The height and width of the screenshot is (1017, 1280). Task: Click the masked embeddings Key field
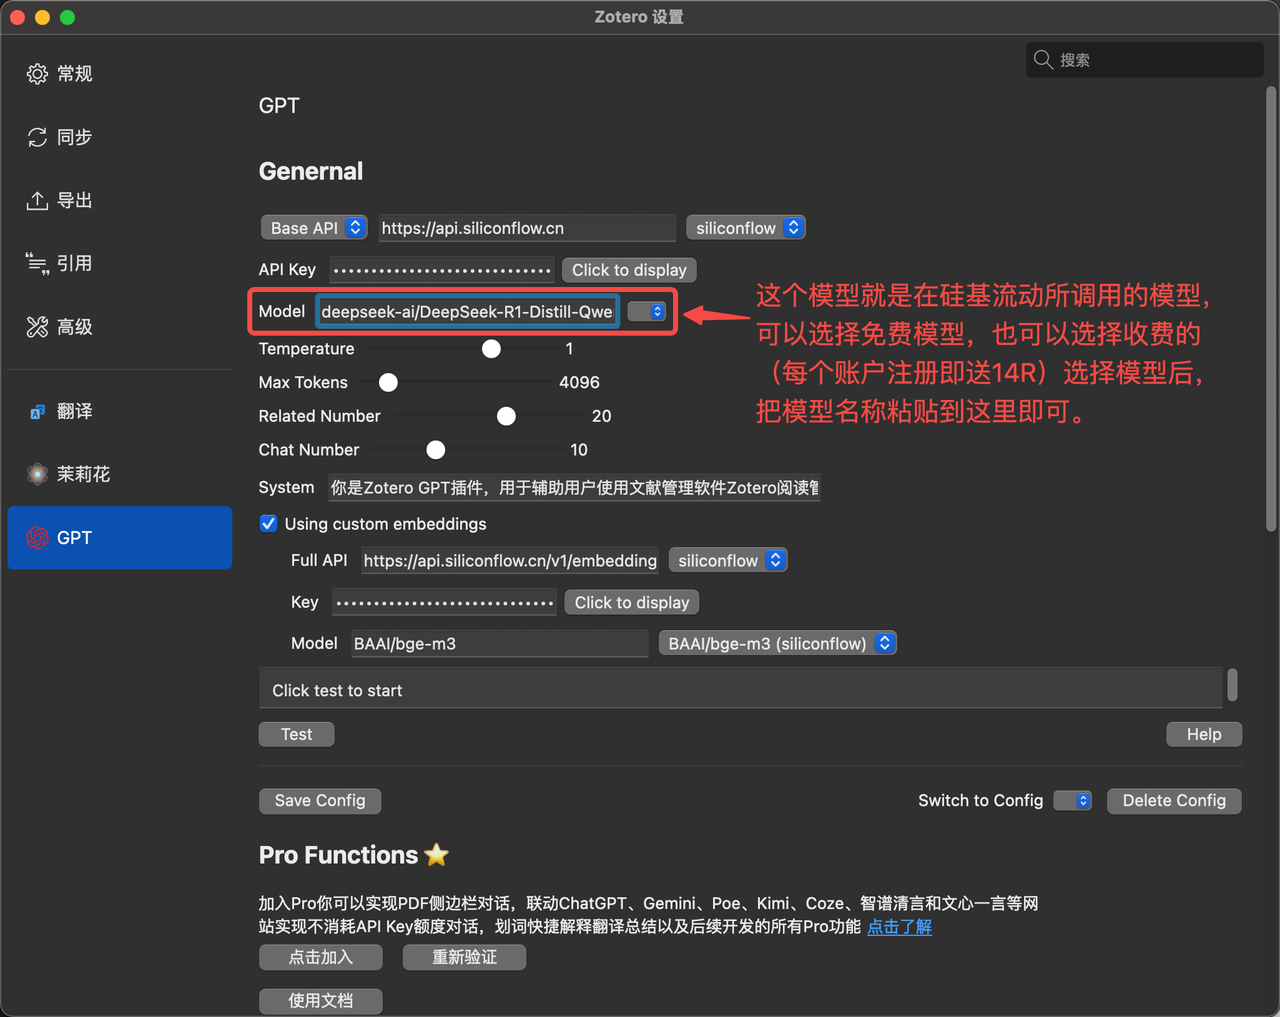coord(445,602)
